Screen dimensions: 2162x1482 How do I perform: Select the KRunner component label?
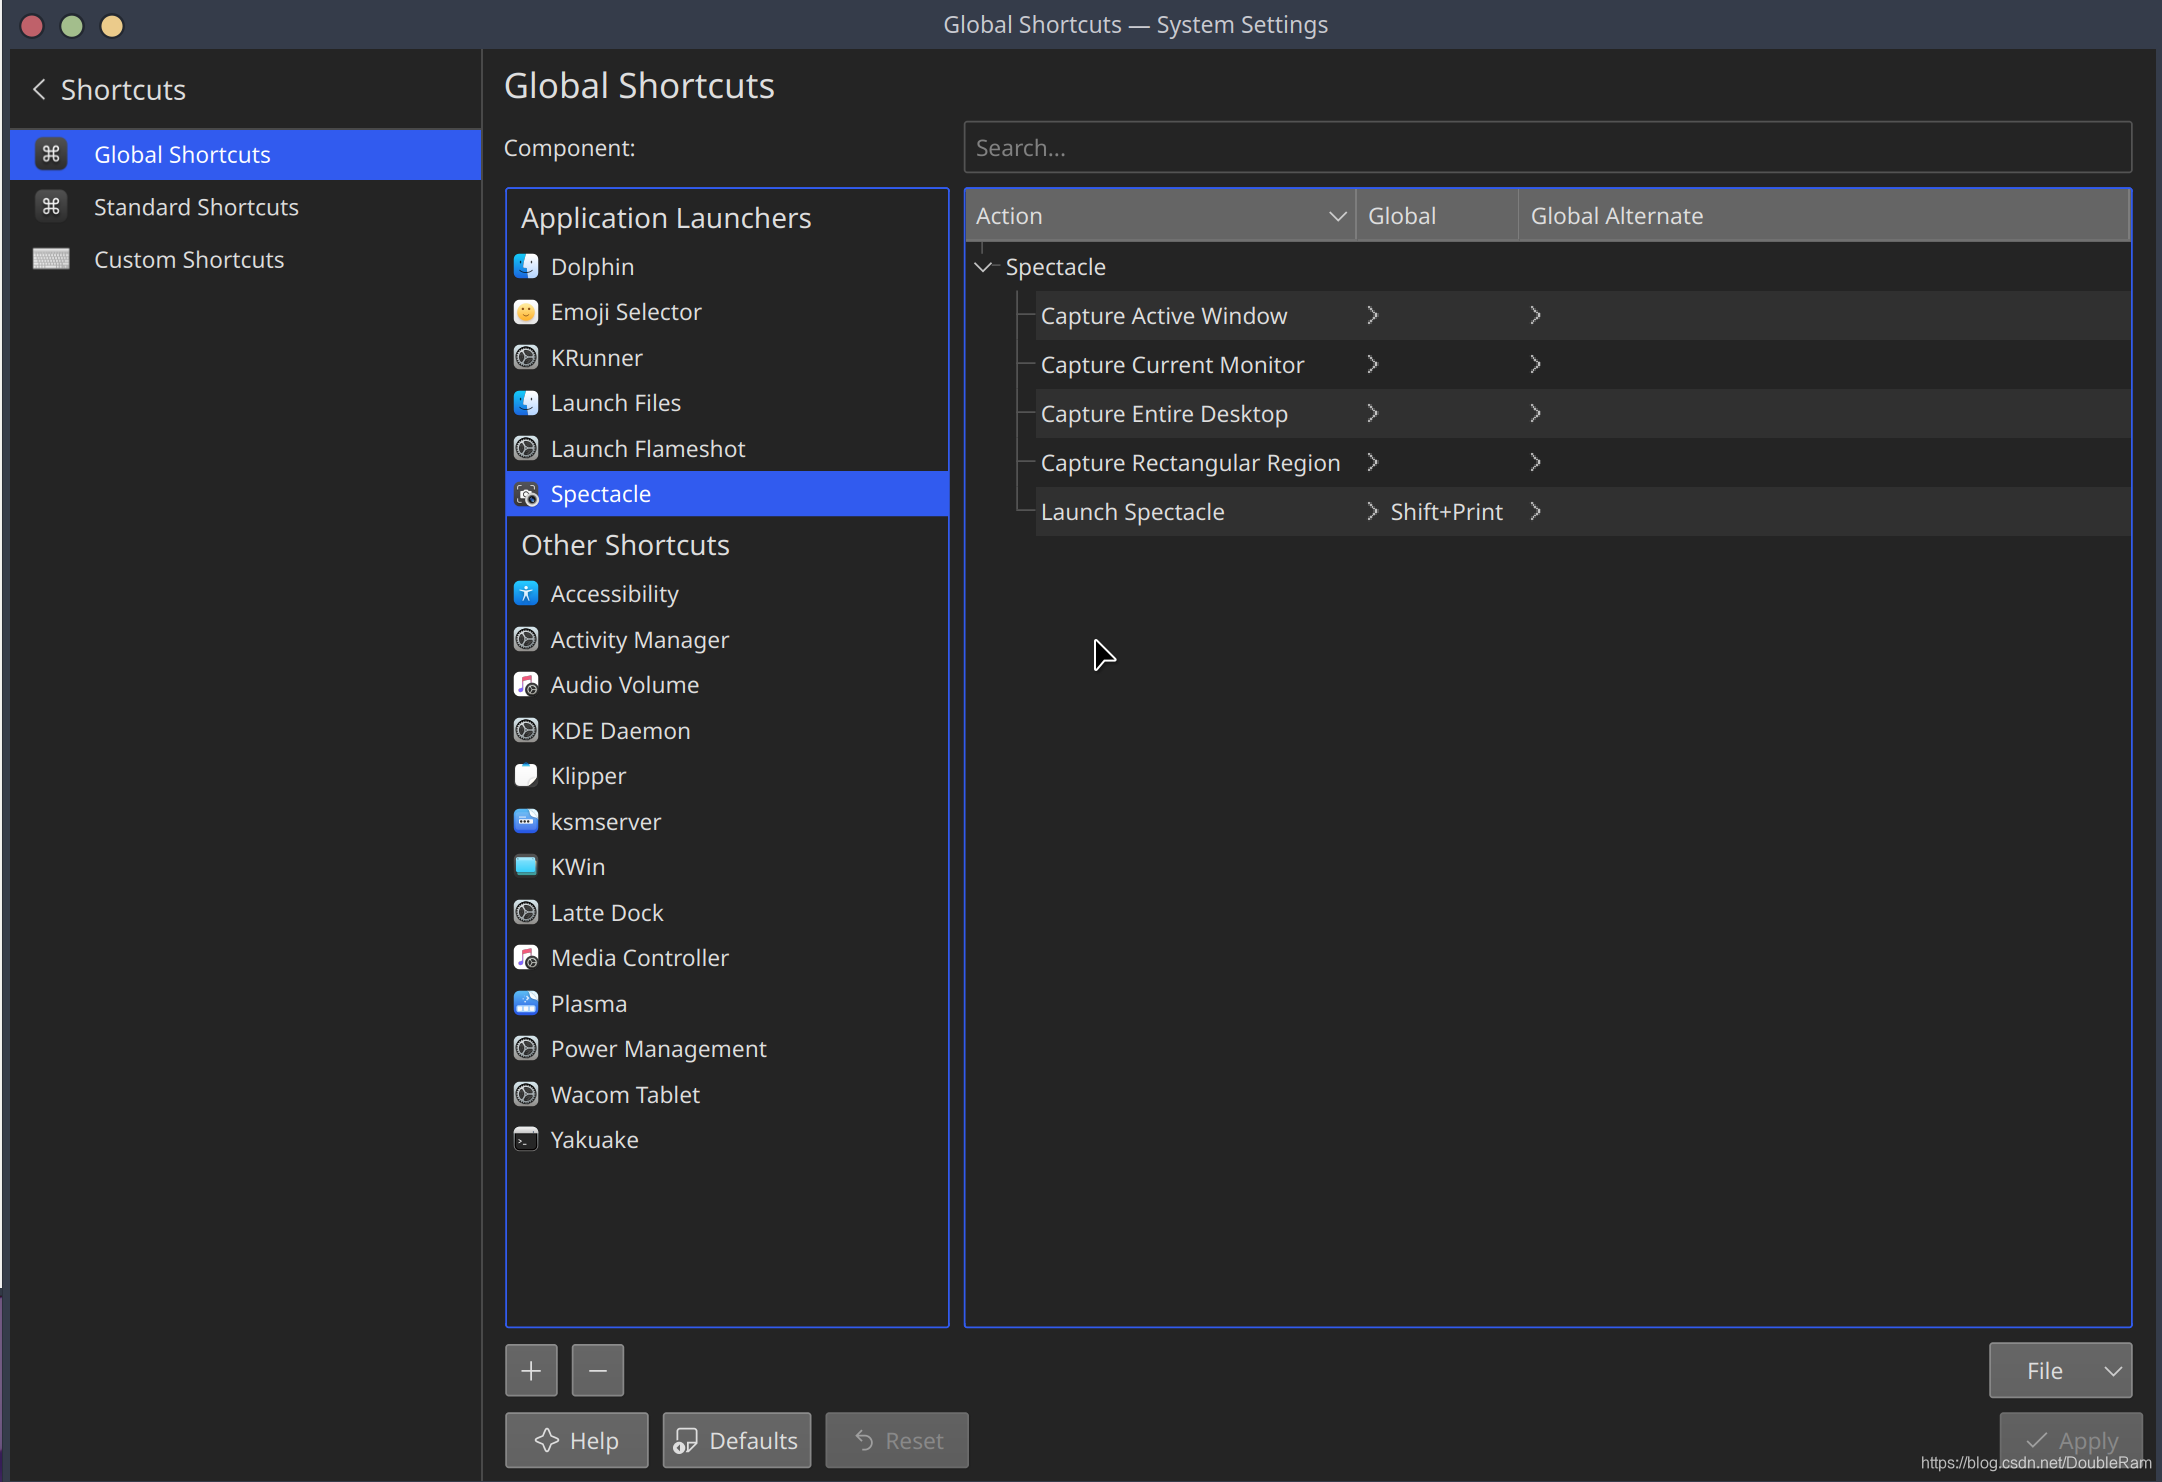click(x=596, y=357)
